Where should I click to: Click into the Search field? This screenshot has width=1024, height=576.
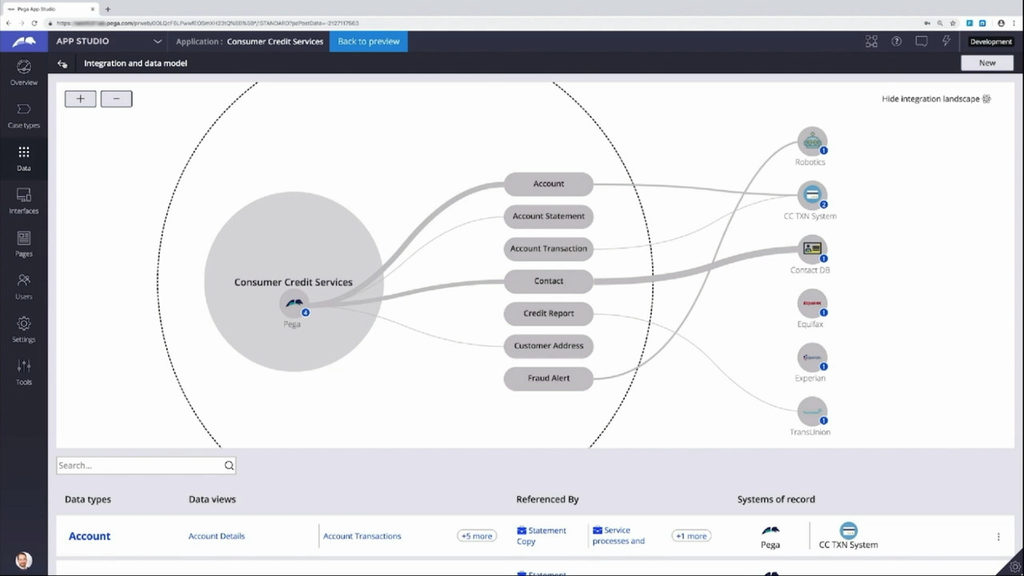139,465
